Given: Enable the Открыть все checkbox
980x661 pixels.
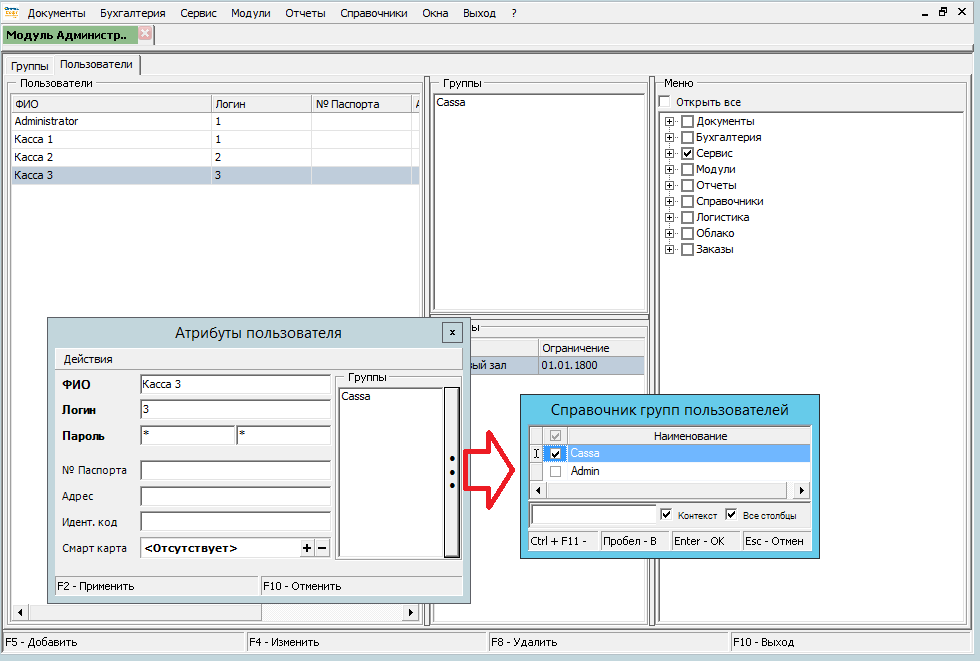Looking at the screenshot, I should 665,102.
